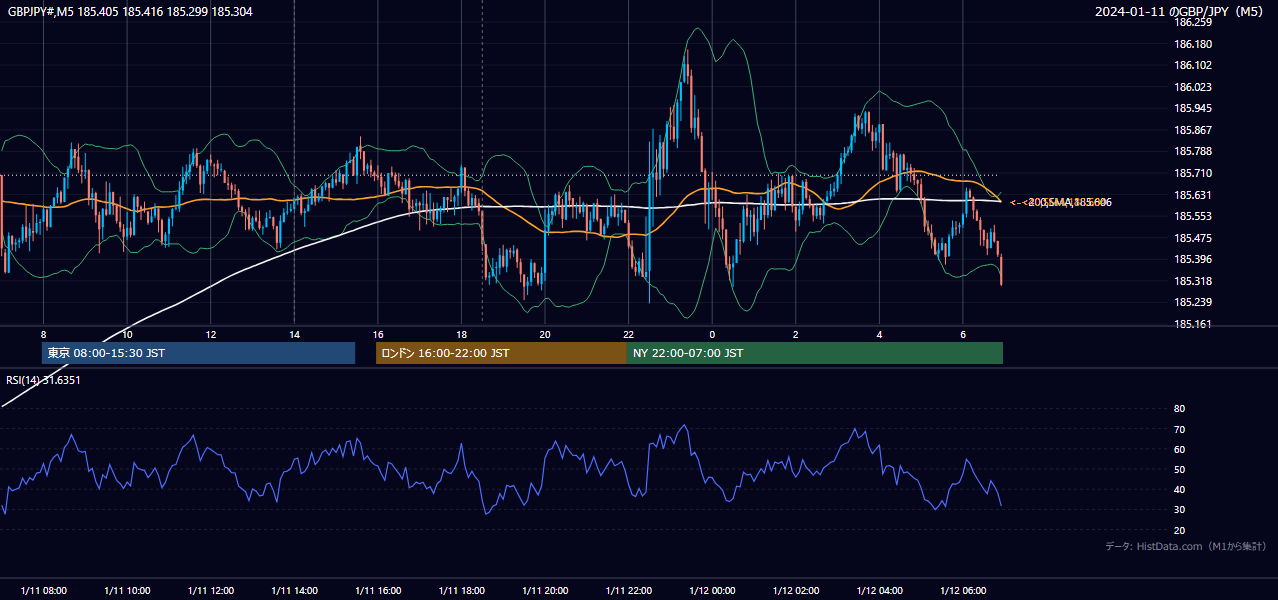This screenshot has width=1278, height=600.
Task: Click bottom time label 1/11 14:00
Action: 294,591
